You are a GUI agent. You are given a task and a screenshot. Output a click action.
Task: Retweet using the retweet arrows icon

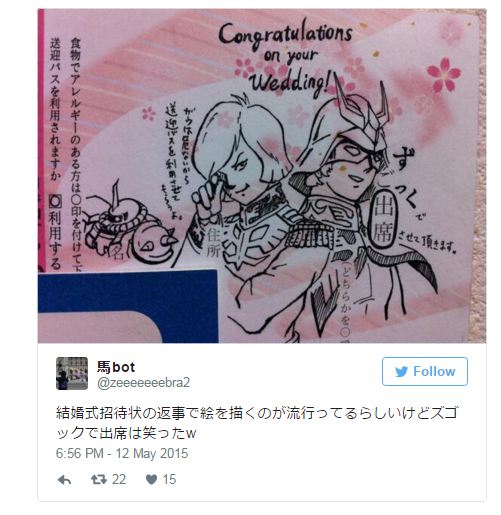99,479
